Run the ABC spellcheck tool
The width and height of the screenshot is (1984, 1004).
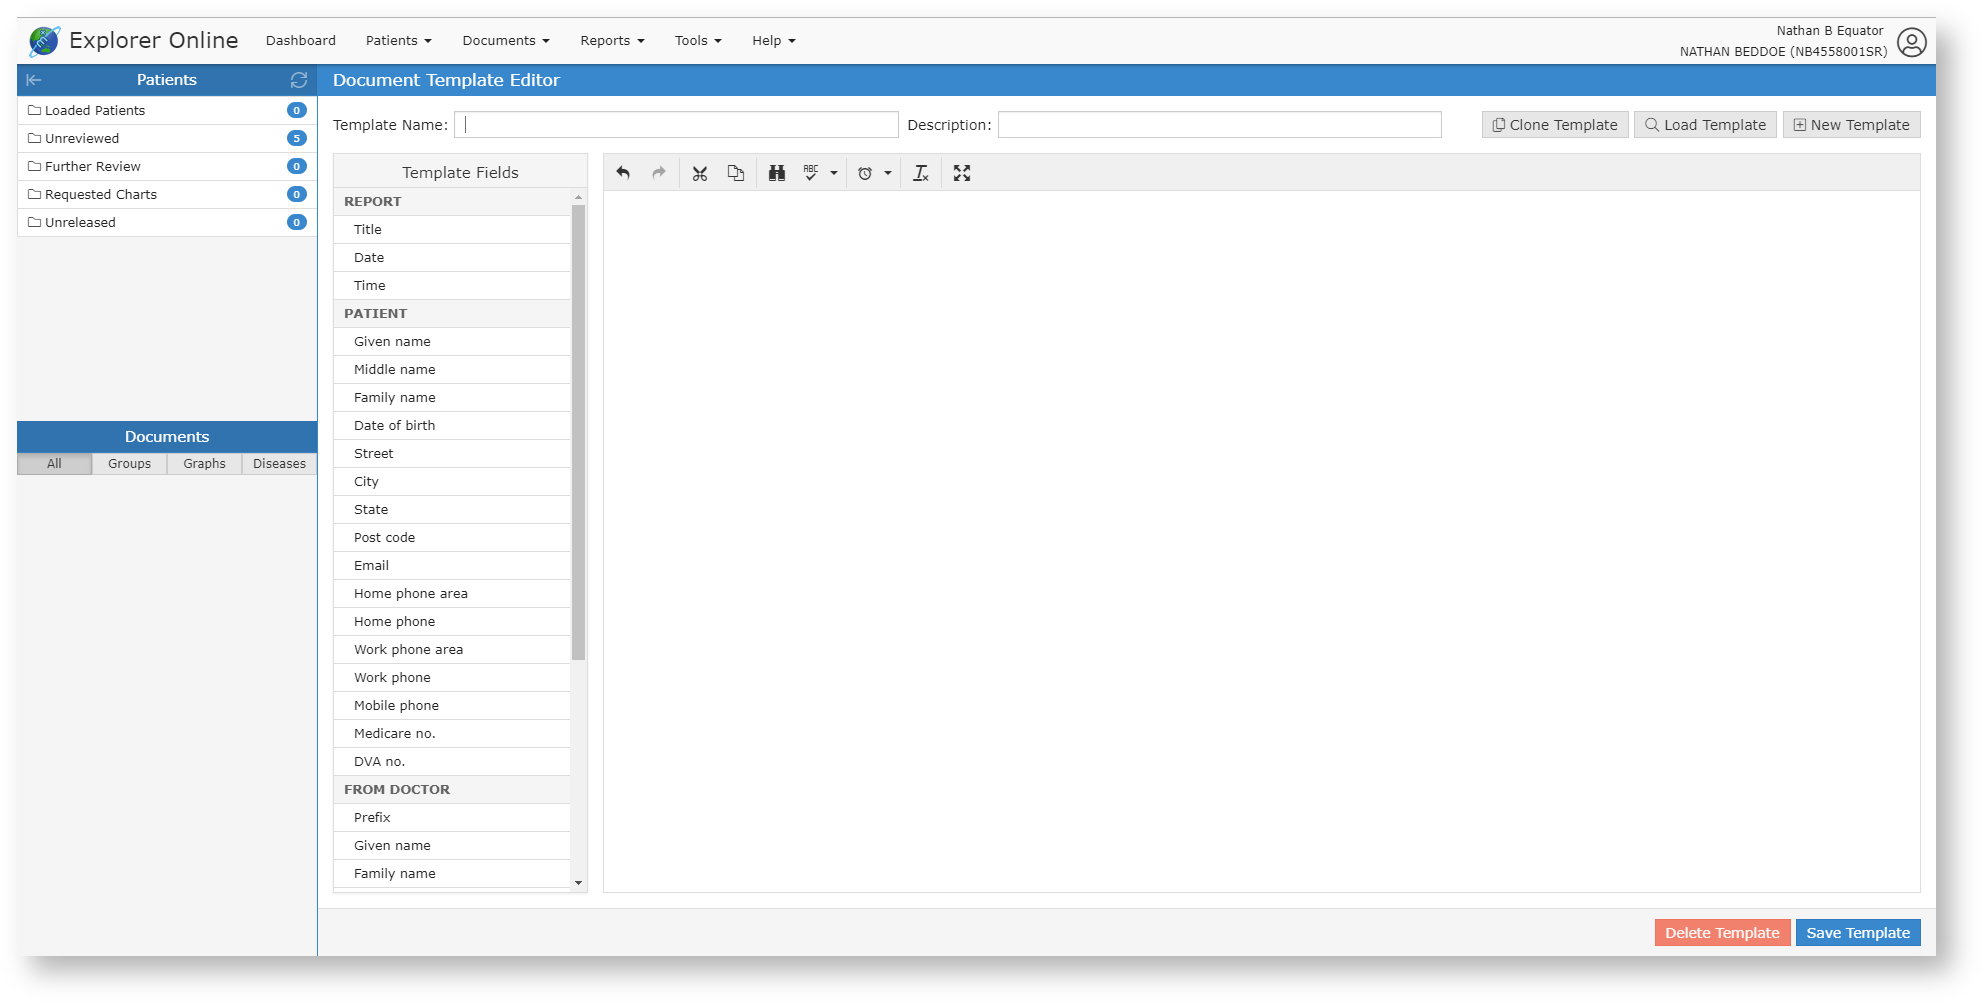coord(810,173)
